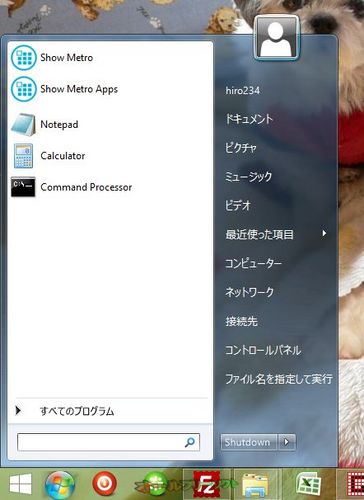Viewport: 364px width, 500px height.
Task: Open ファイル名を指定して実行 (Run)
Action: 279,379
